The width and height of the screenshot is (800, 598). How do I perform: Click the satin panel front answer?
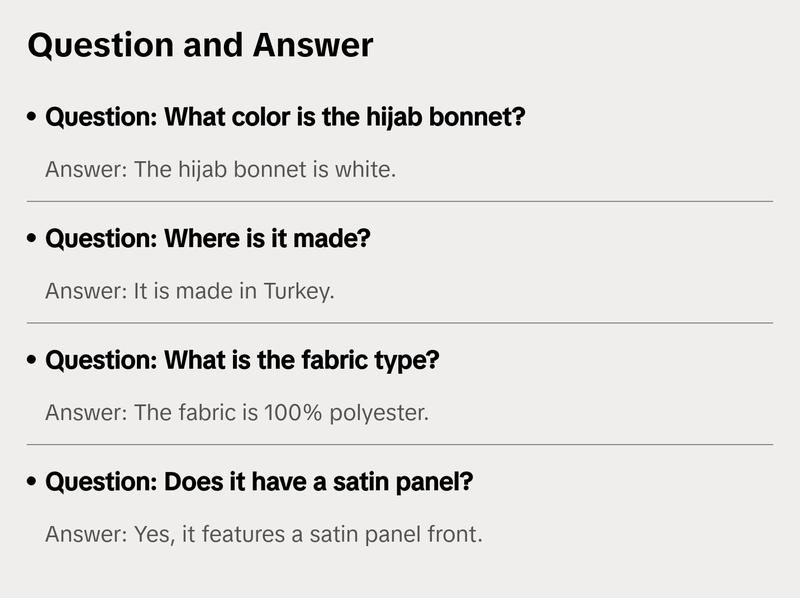pyautogui.click(x=264, y=534)
